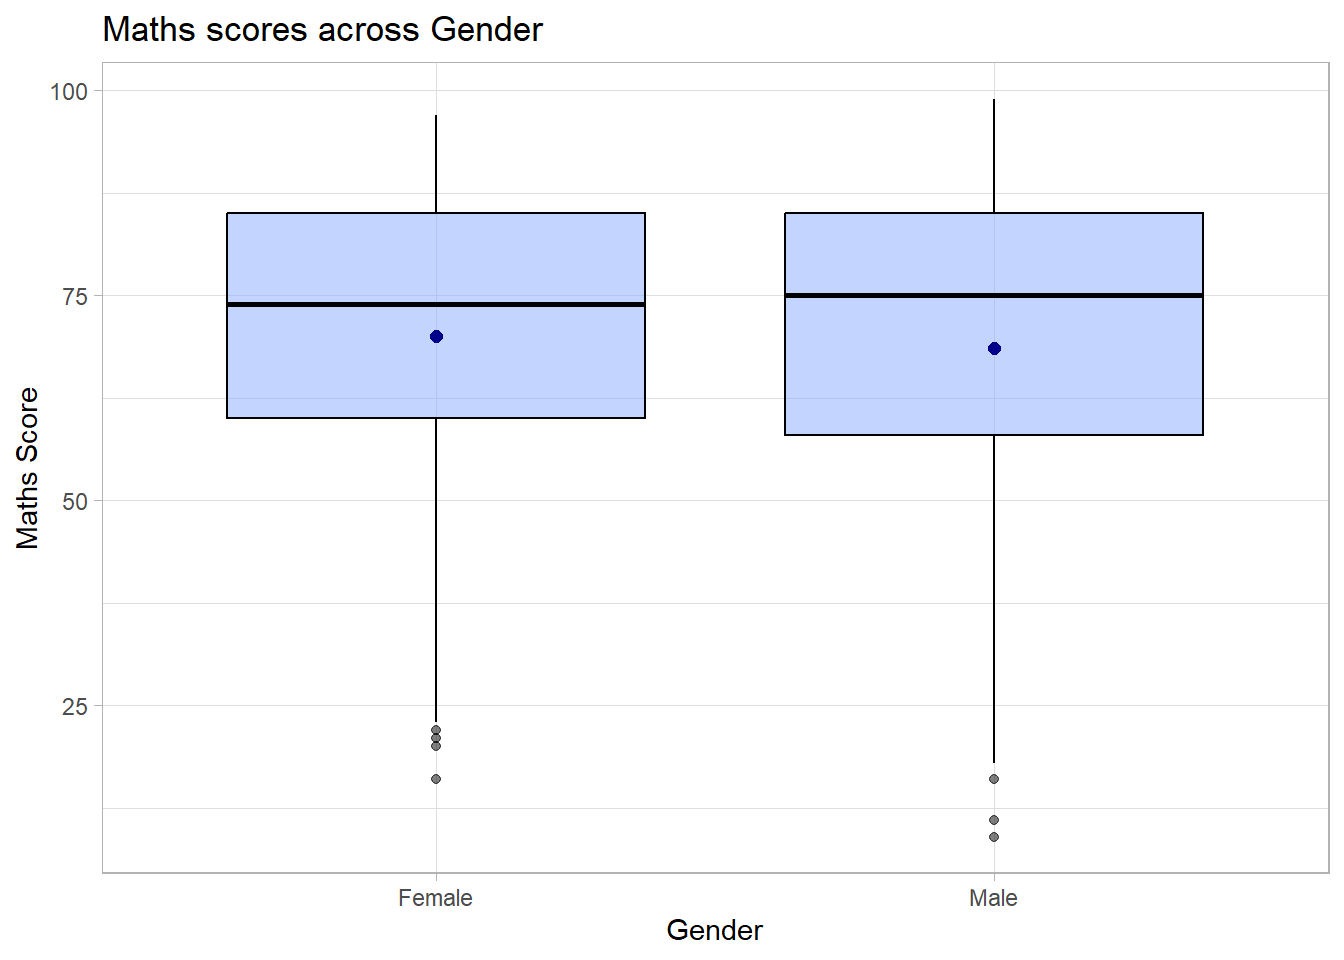Select the Female box lower whisker line
Viewport: 1344px width, 960px height.
(x=436, y=570)
